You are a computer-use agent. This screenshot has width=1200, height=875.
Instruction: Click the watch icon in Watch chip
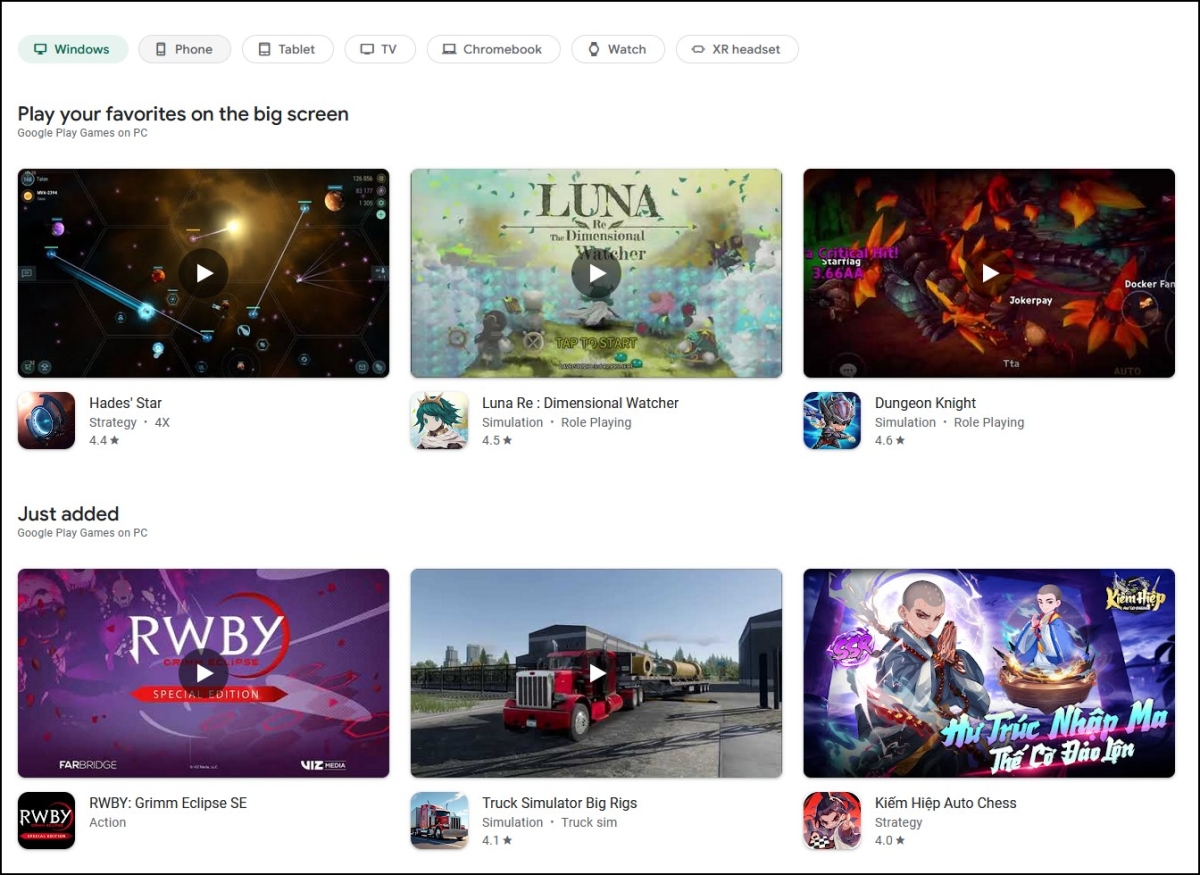pyautogui.click(x=594, y=49)
